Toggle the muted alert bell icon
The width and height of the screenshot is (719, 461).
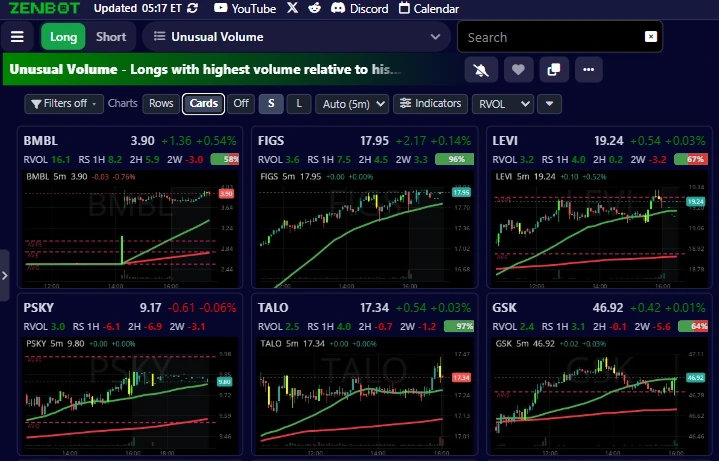click(x=481, y=70)
